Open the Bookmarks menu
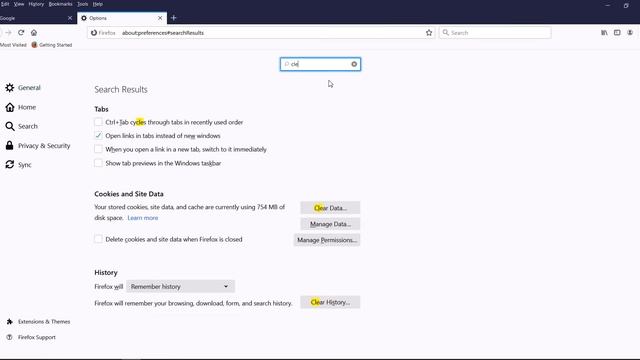The image size is (640, 360). pyautogui.click(x=60, y=4)
